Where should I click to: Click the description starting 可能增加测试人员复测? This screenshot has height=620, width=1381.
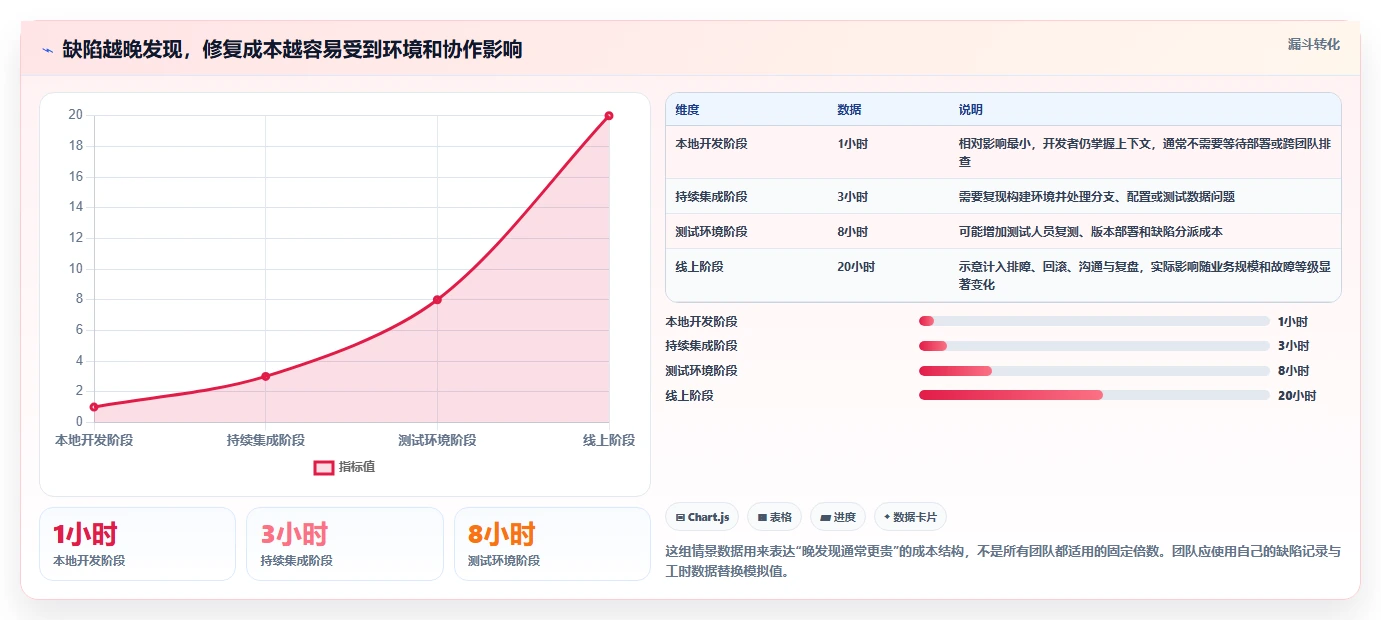[1090, 232]
